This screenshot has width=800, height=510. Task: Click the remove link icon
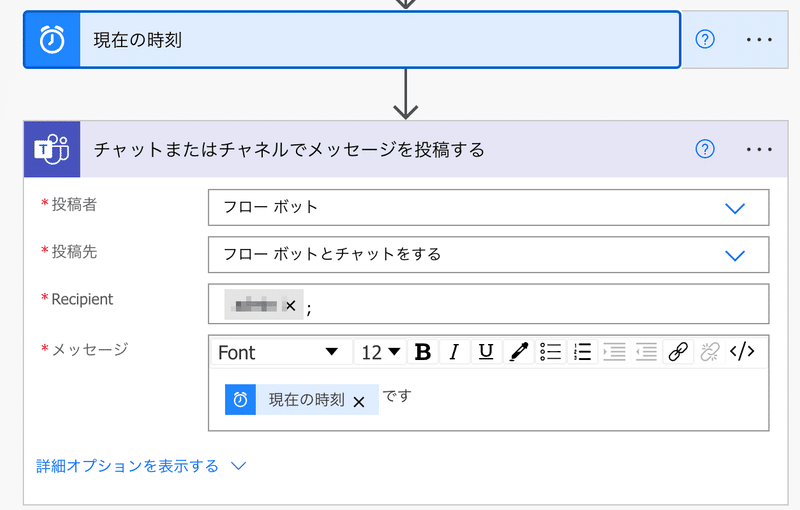710,352
